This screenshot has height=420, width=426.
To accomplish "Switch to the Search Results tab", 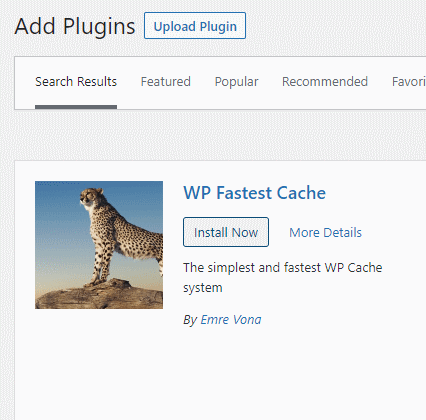I will pyautogui.click(x=76, y=82).
